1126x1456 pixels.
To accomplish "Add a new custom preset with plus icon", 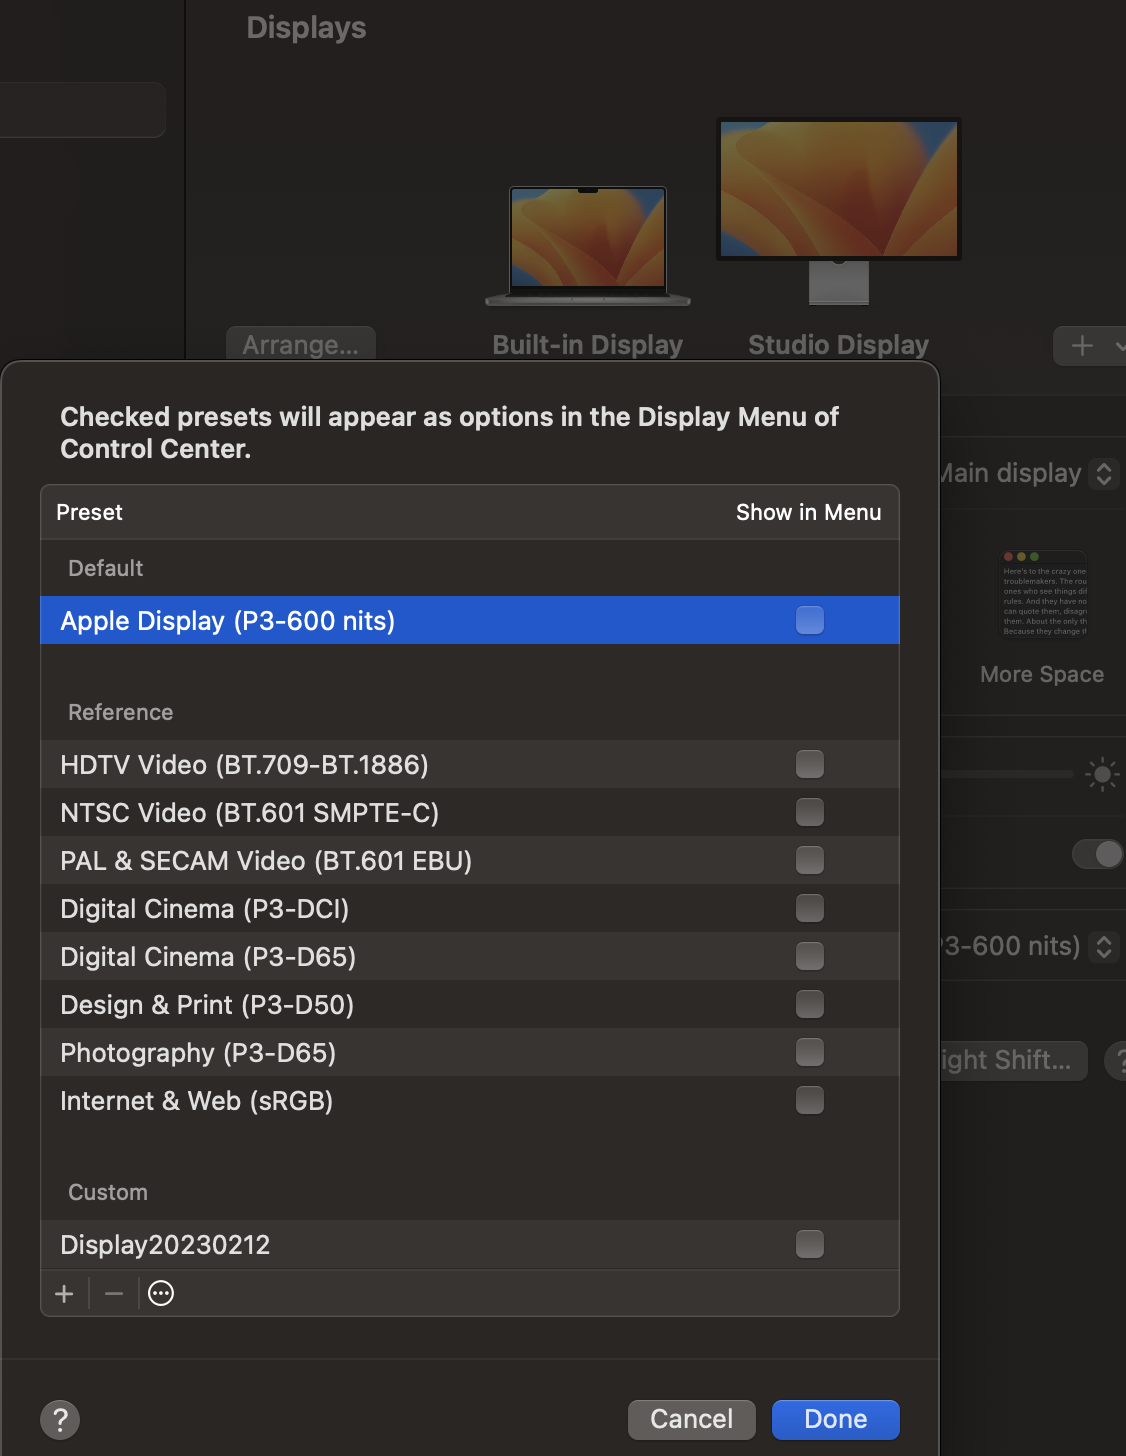I will click(65, 1294).
